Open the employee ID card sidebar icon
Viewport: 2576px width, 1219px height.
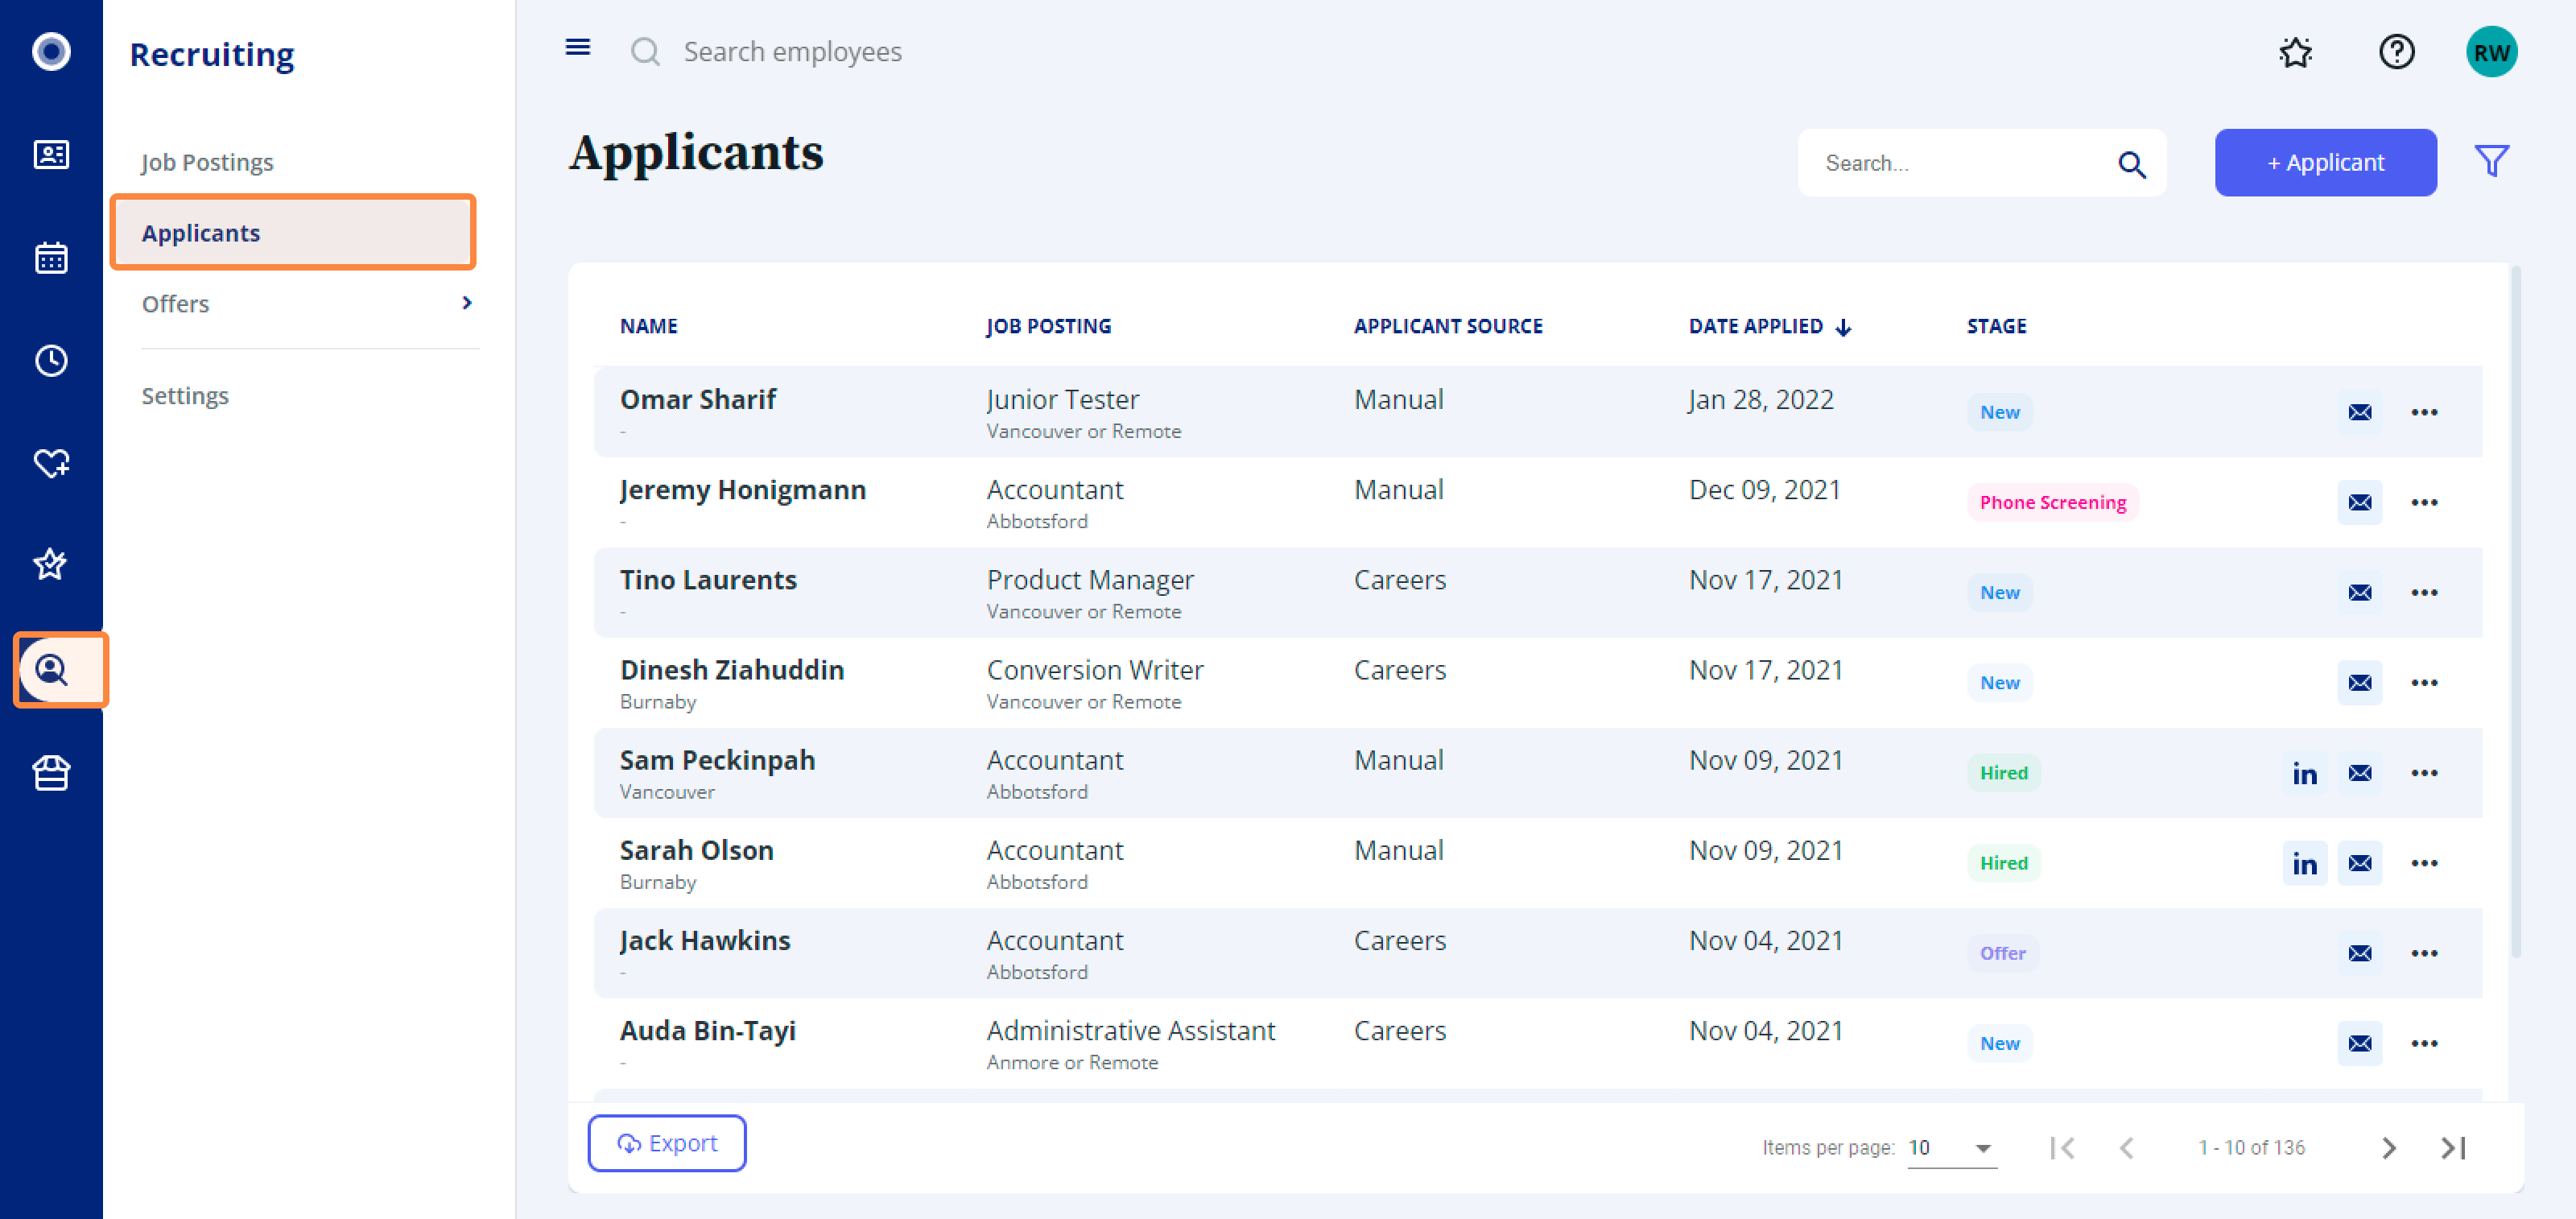(51, 154)
